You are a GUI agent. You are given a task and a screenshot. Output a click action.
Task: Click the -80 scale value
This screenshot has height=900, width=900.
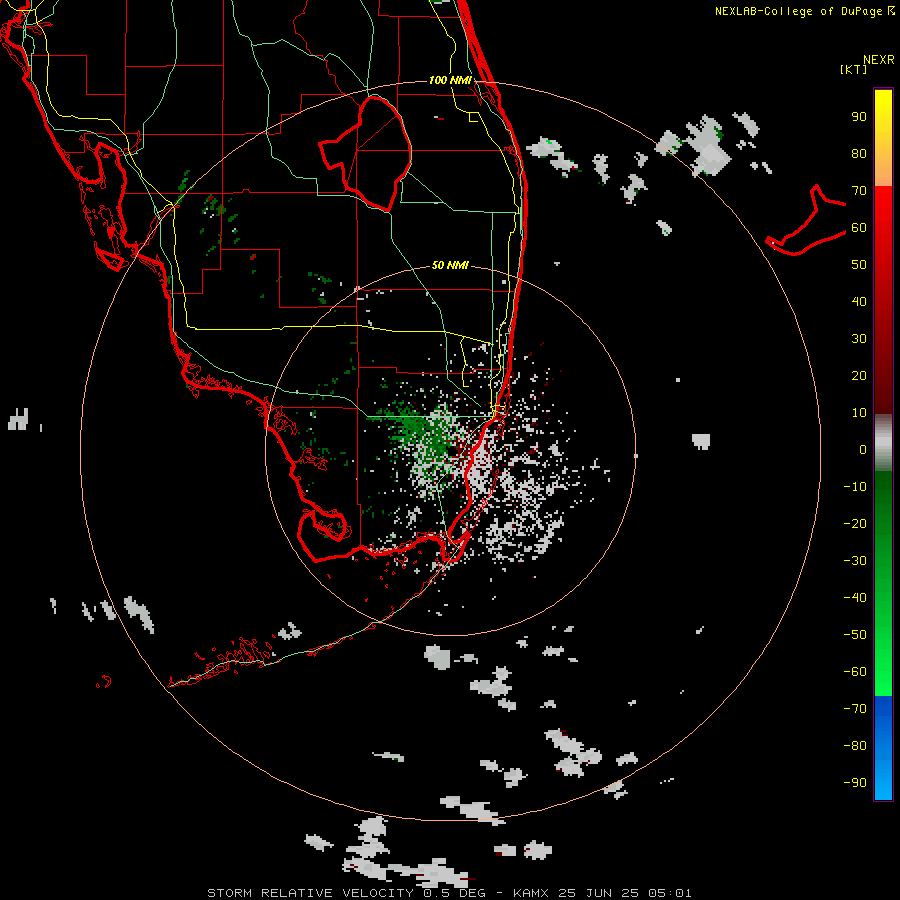point(855,746)
